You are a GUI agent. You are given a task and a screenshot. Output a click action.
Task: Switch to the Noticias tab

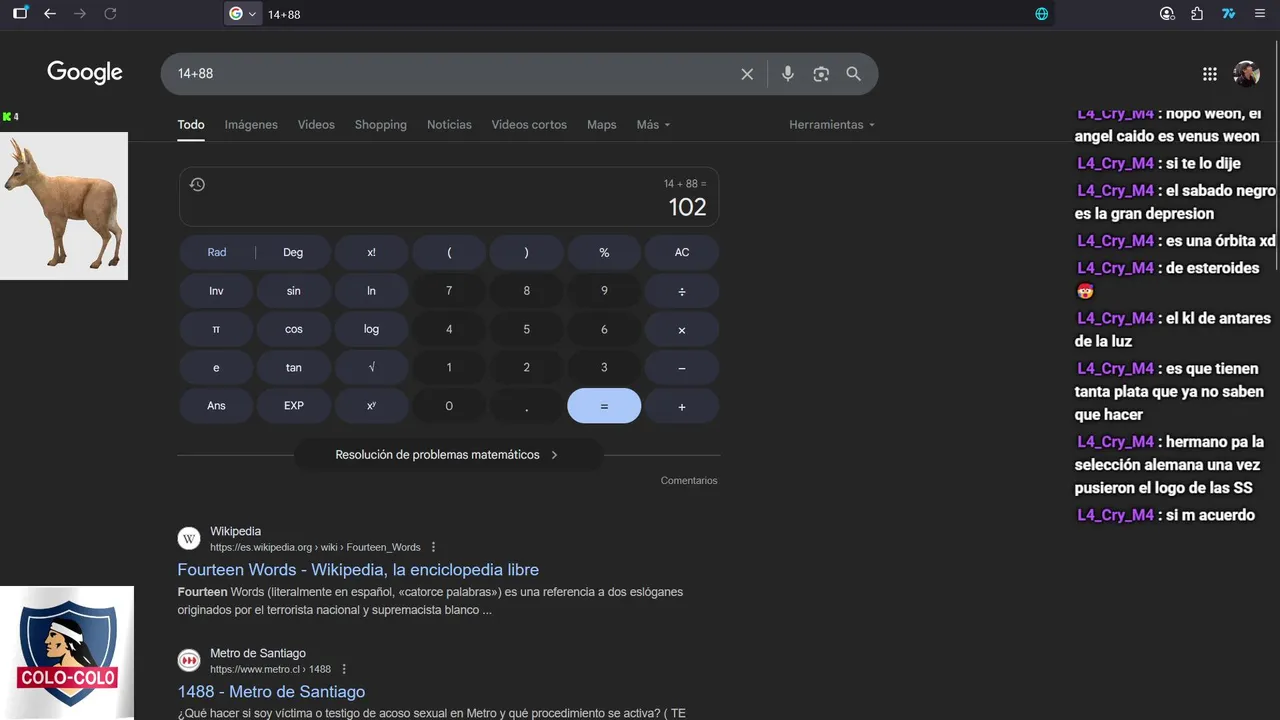click(x=449, y=125)
